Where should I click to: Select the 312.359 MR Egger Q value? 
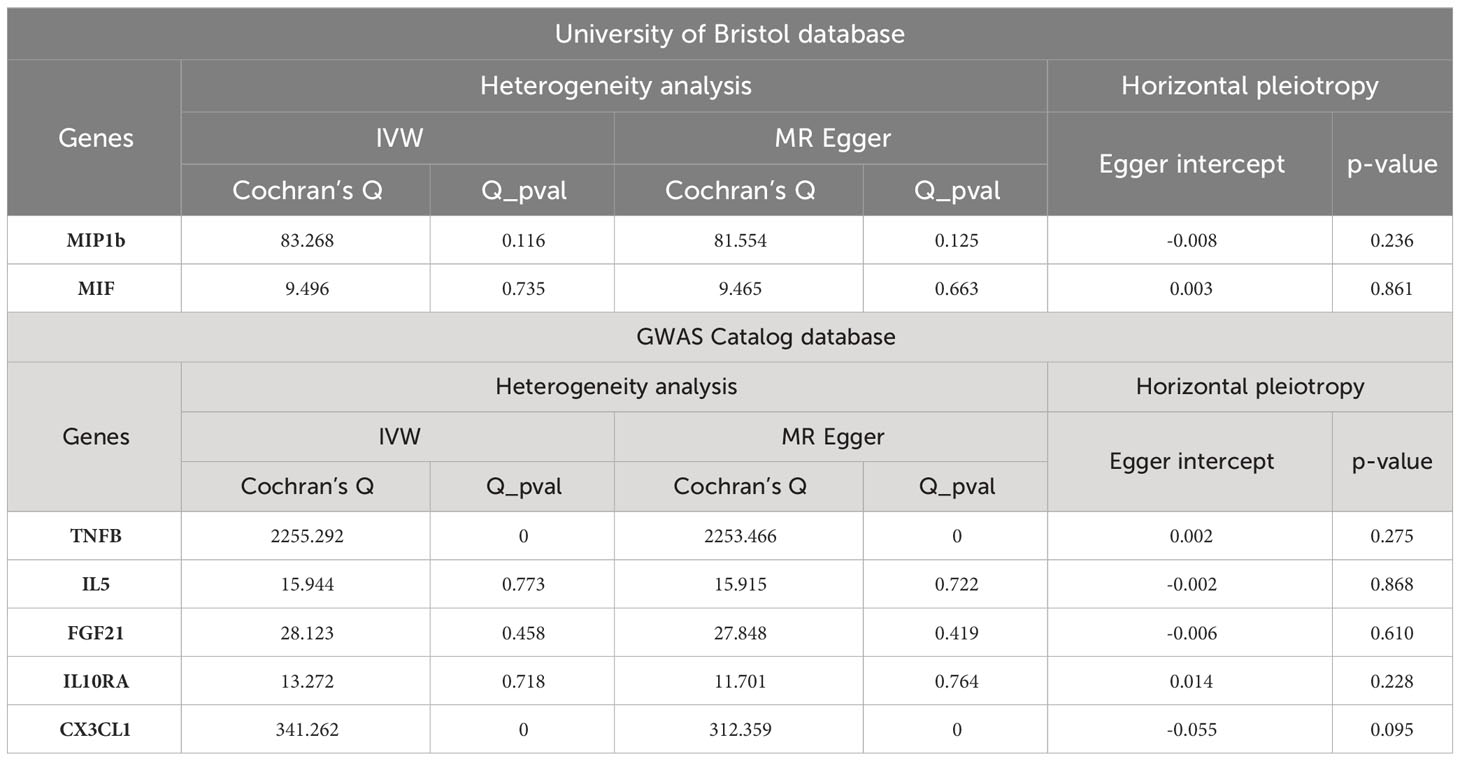point(738,730)
